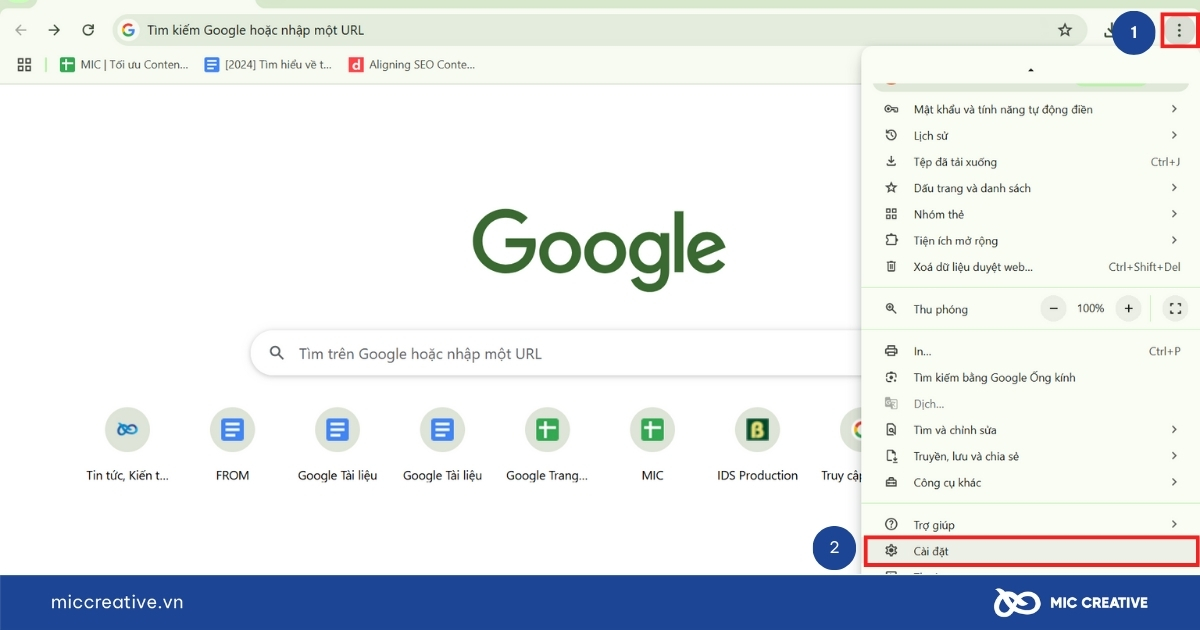
Task: Click the printer icon for 'In...'
Action: tap(891, 351)
